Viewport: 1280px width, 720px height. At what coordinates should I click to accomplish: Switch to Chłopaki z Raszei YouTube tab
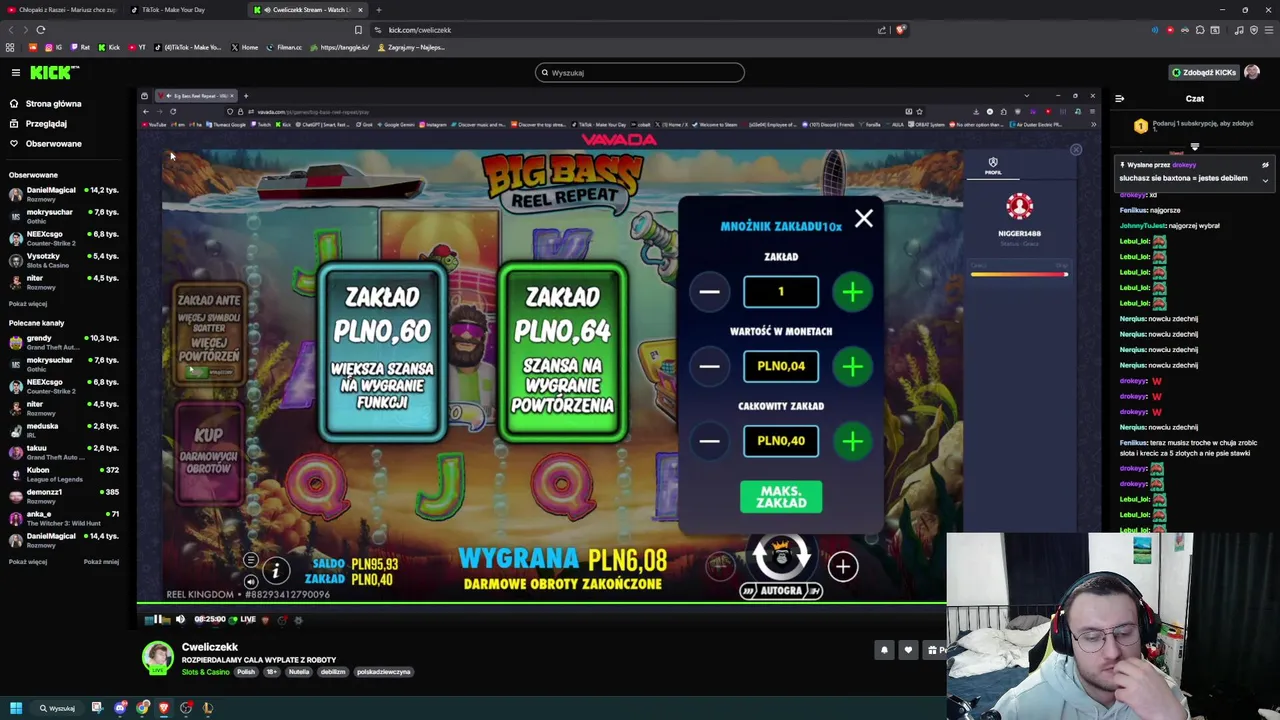coord(61,10)
